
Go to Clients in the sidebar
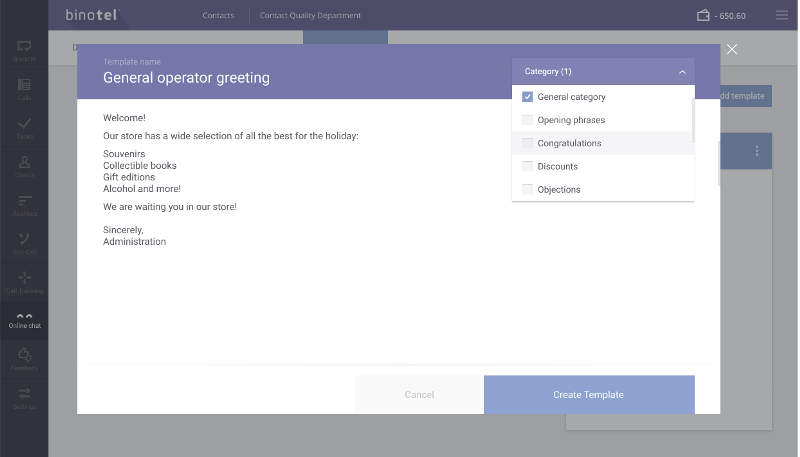[24, 166]
